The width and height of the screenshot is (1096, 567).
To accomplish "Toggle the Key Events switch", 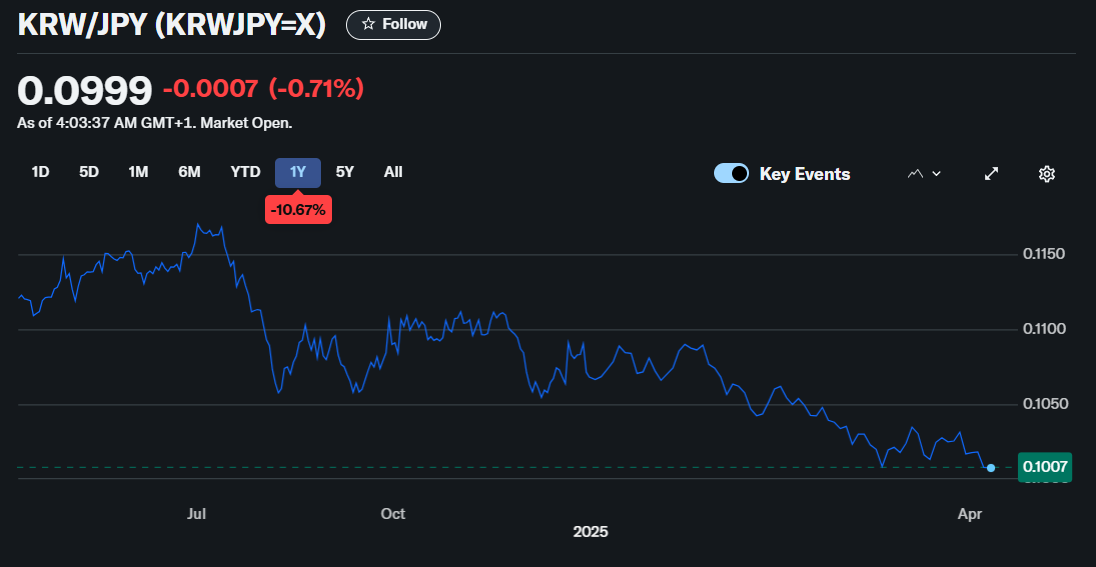I will (x=731, y=174).
